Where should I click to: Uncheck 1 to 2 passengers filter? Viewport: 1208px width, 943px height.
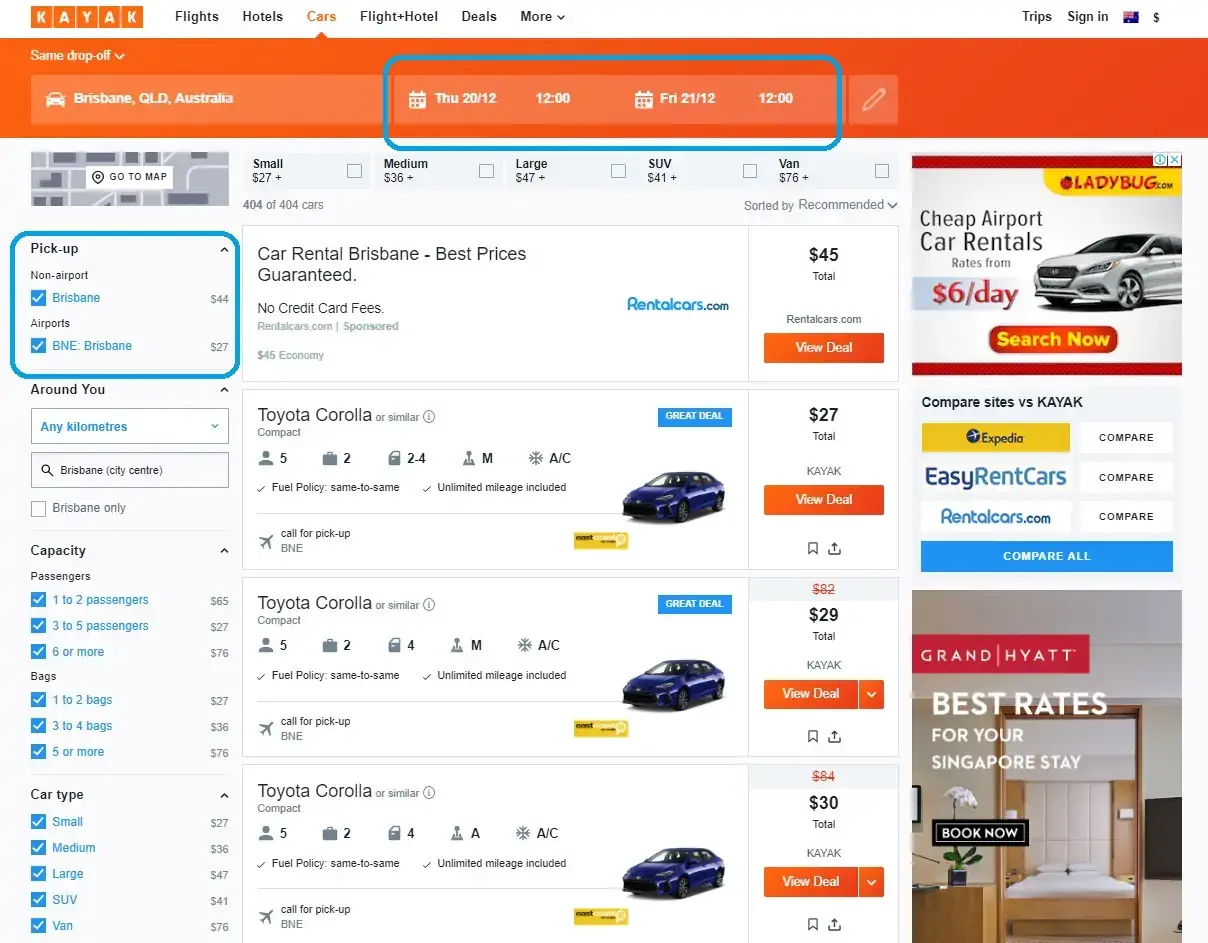point(39,600)
